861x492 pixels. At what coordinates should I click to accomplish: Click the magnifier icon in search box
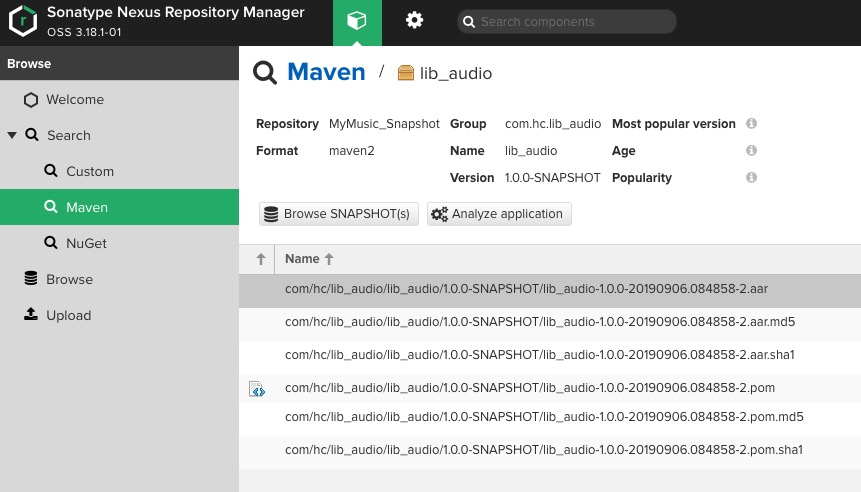pyautogui.click(x=468, y=21)
